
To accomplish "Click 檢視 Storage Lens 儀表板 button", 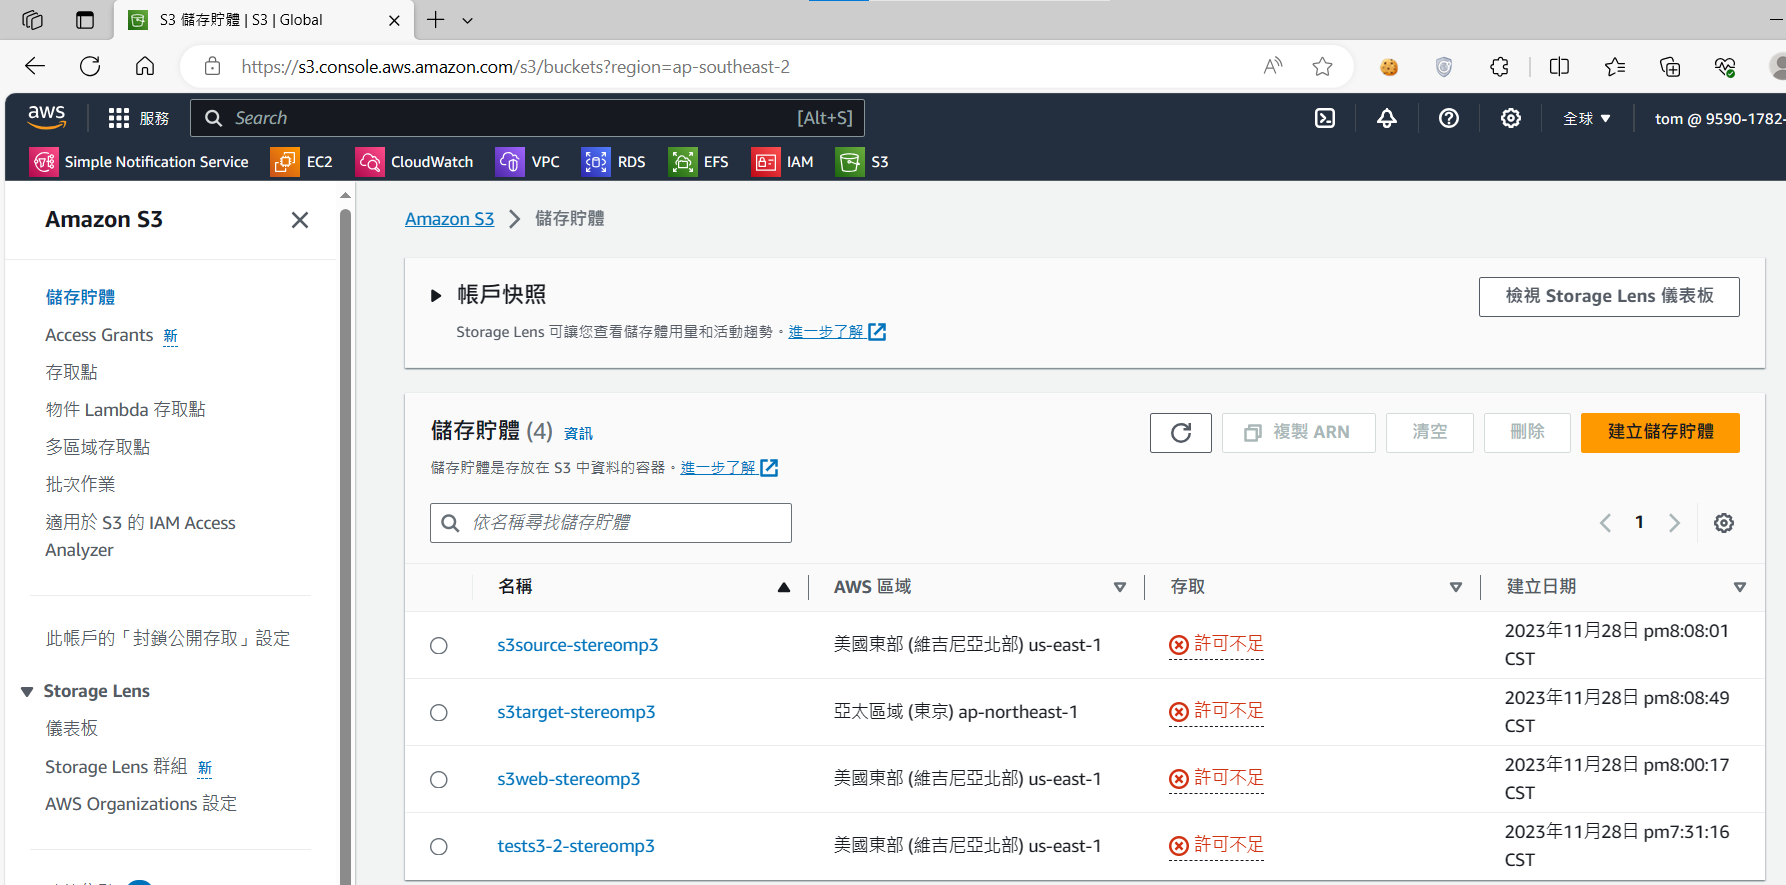I will (1609, 297).
